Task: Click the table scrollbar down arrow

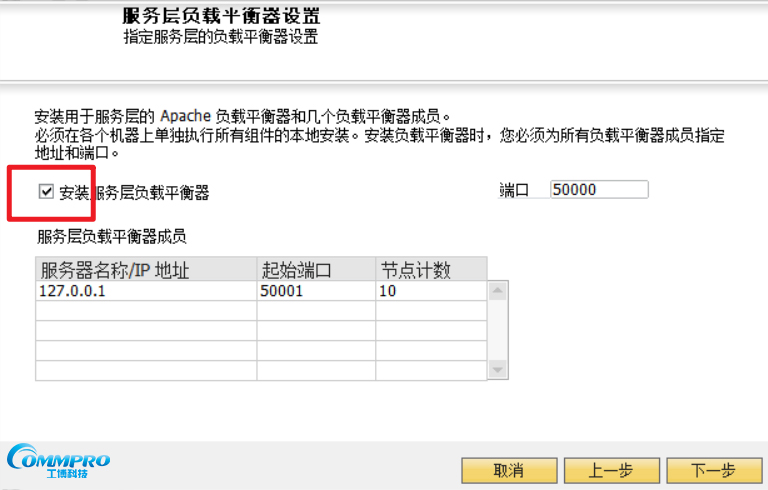Action: click(x=498, y=370)
